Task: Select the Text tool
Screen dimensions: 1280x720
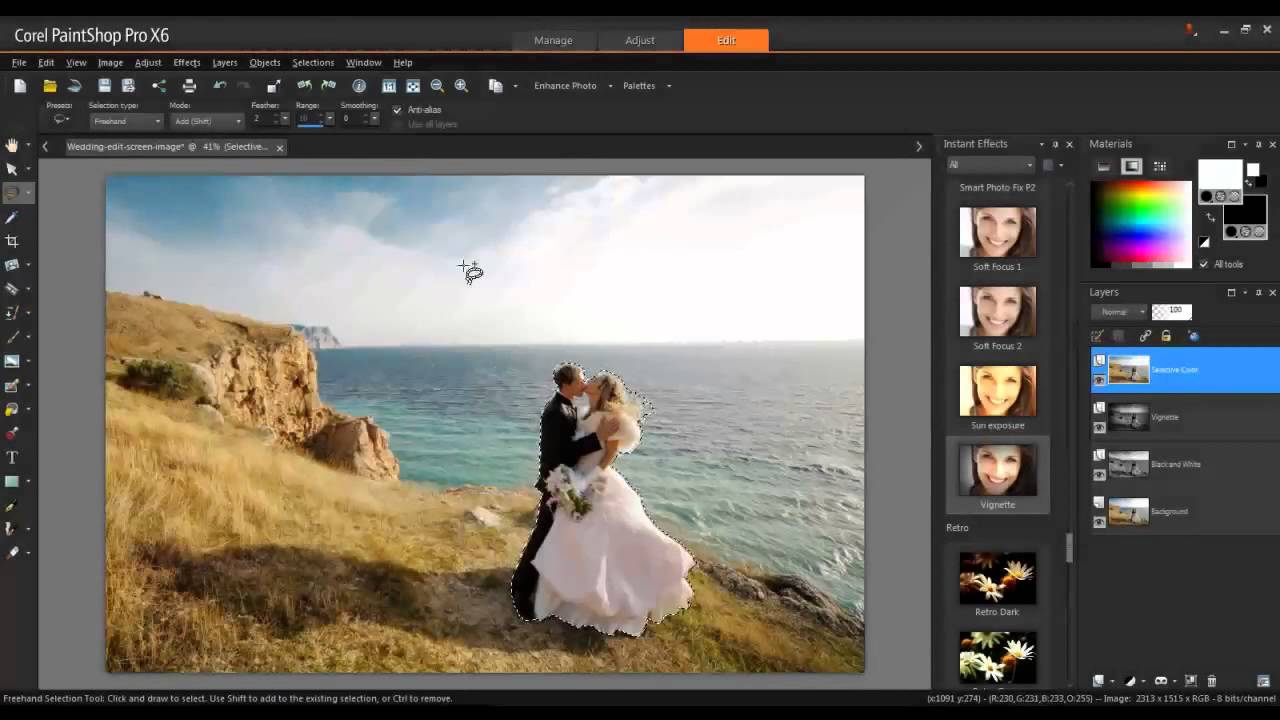Action: pyautogui.click(x=12, y=457)
